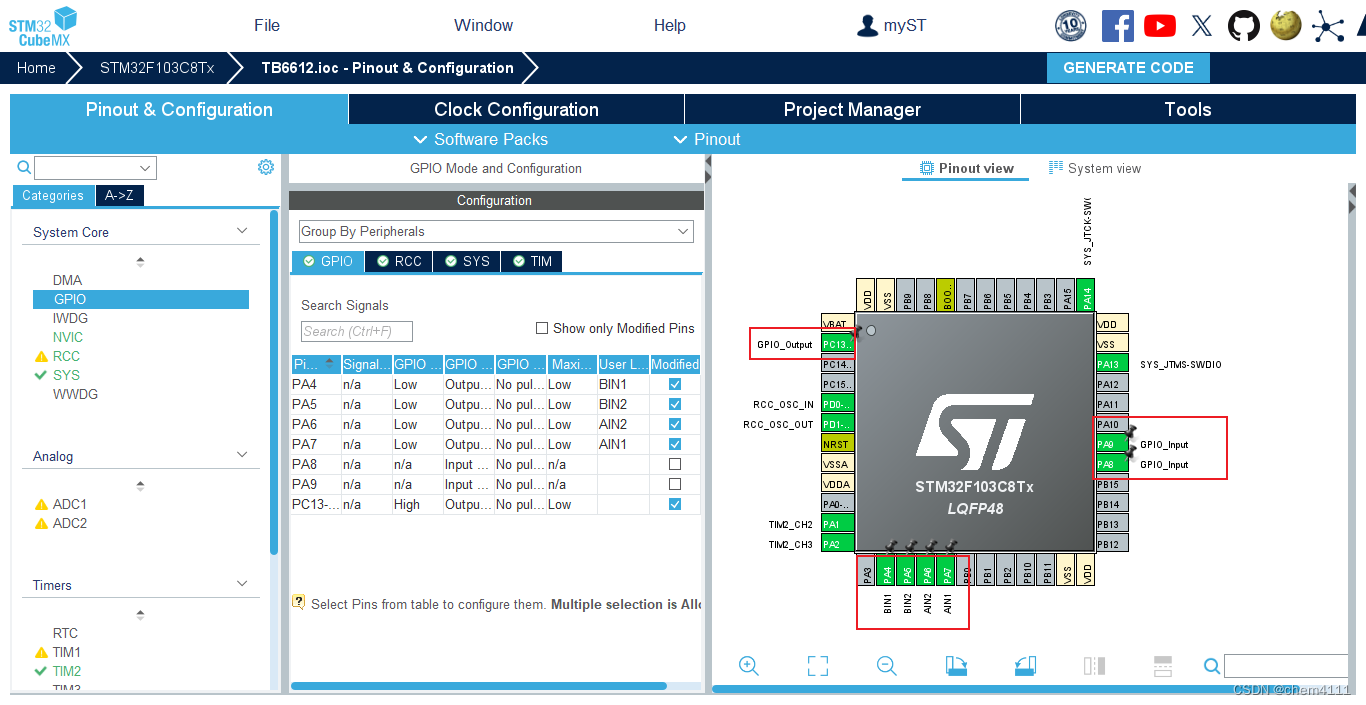Screen dimensions: 1366x705
Task: Uncheck Modified for pin PA4
Action: click(x=674, y=384)
